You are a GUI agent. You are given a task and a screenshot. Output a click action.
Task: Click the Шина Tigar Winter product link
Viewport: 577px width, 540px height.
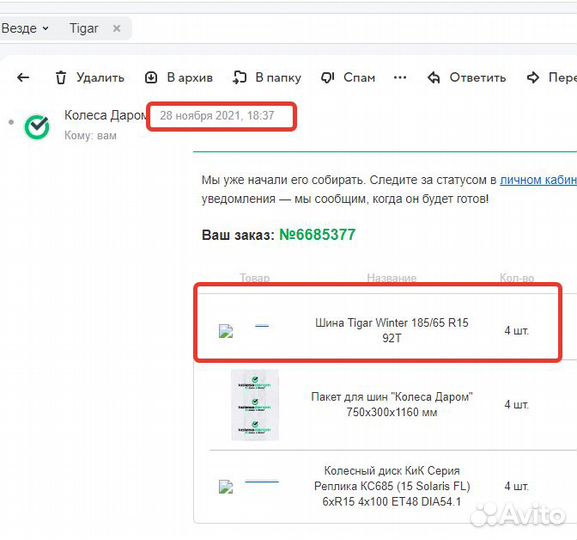[x=392, y=331]
